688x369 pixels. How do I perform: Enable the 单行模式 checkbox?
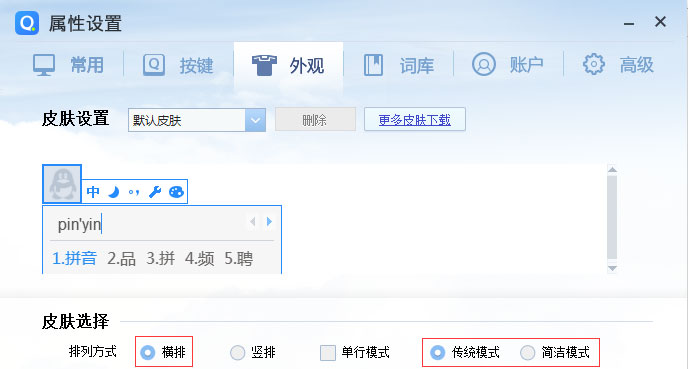coord(328,352)
